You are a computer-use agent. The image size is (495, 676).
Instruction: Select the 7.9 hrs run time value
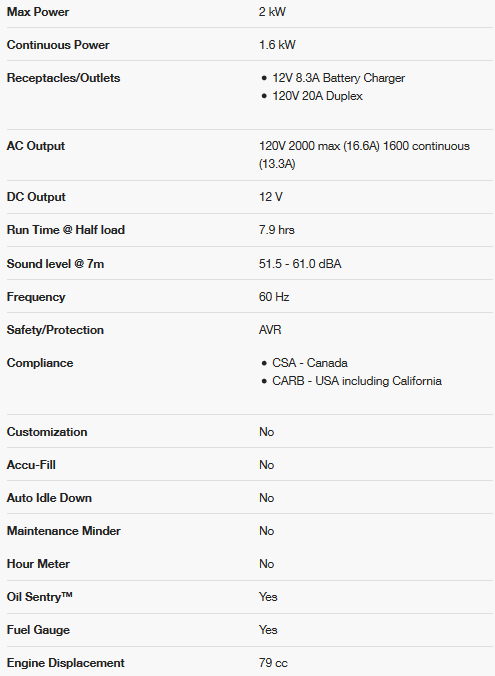277,230
